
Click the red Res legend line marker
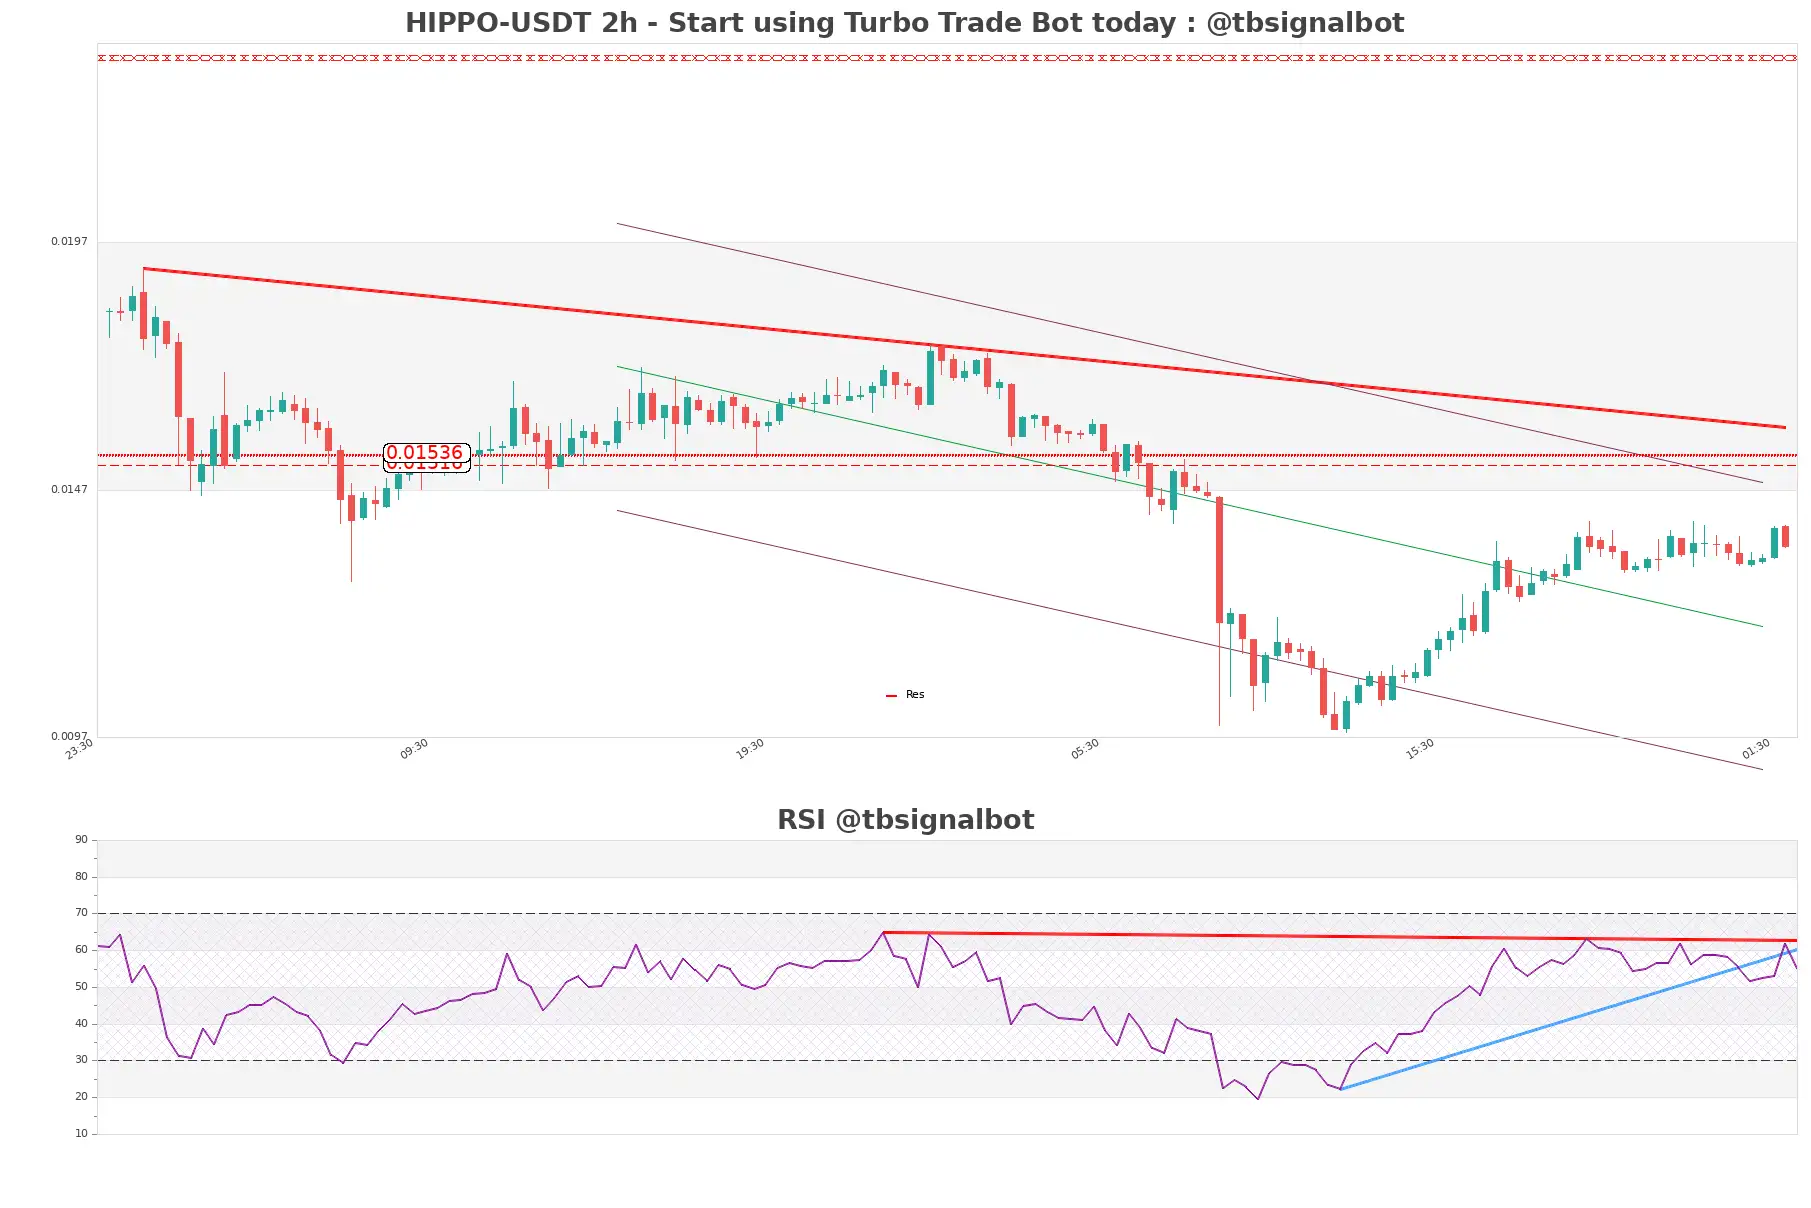coord(891,695)
